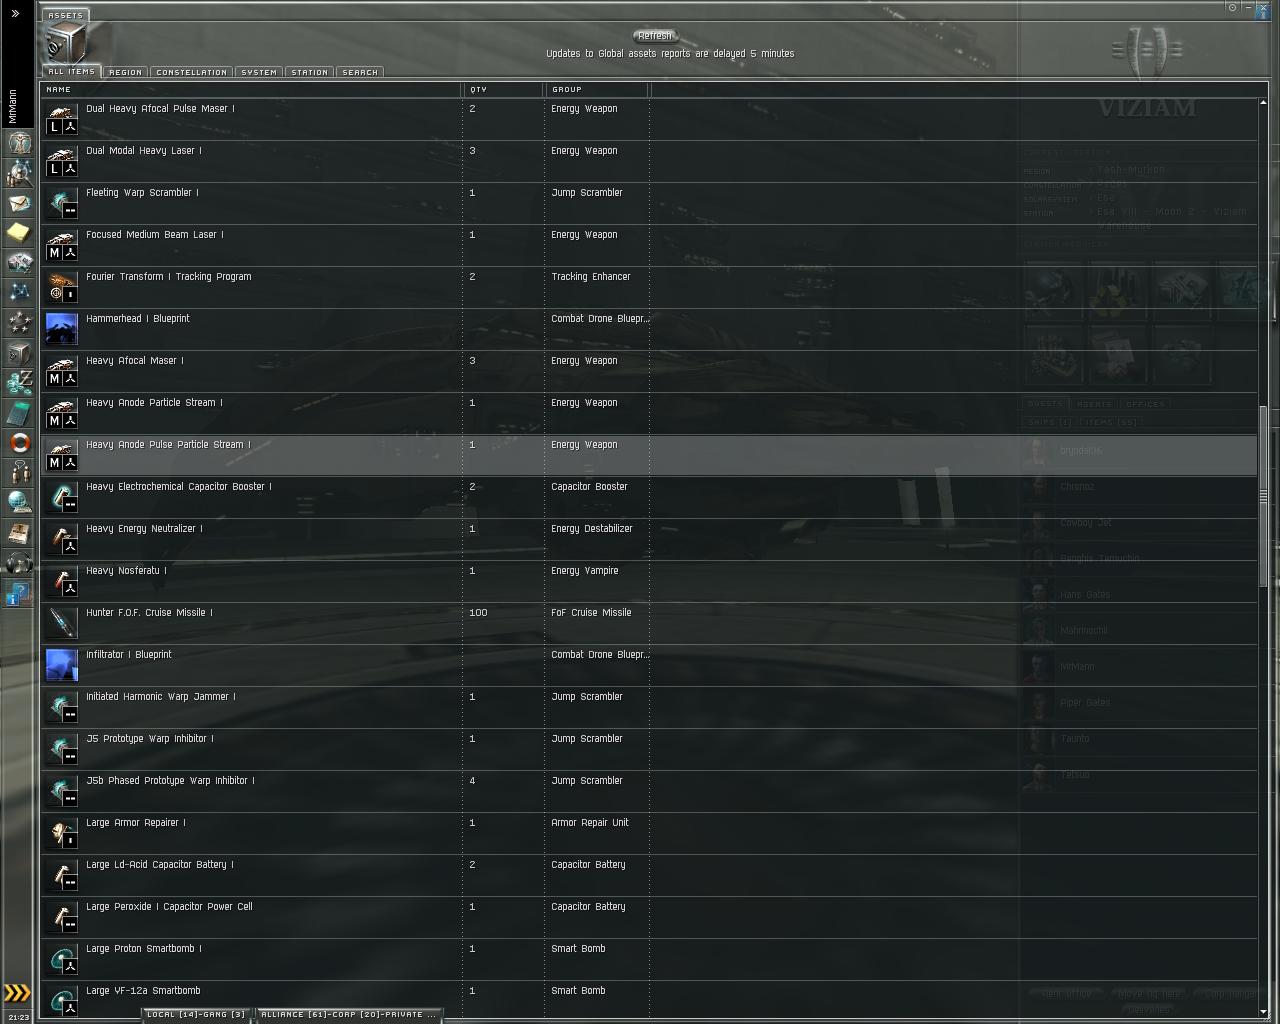Click the assets list scrollbar up arrow

click(x=1264, y=103)
